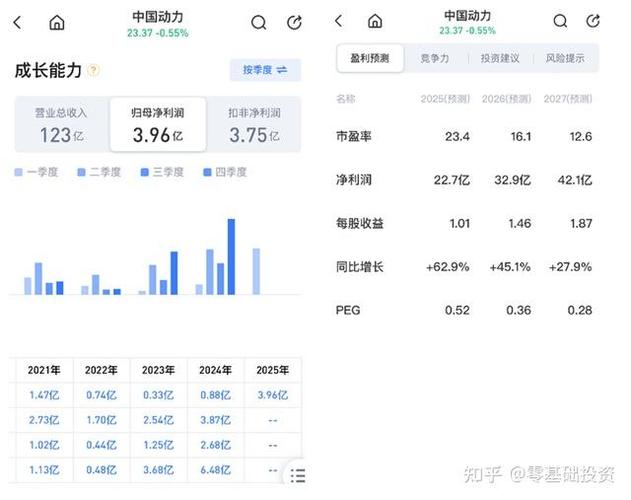Screen dimensions: 631x500
Task: Tap the 同比增长 row label
Action: (360, 267)
